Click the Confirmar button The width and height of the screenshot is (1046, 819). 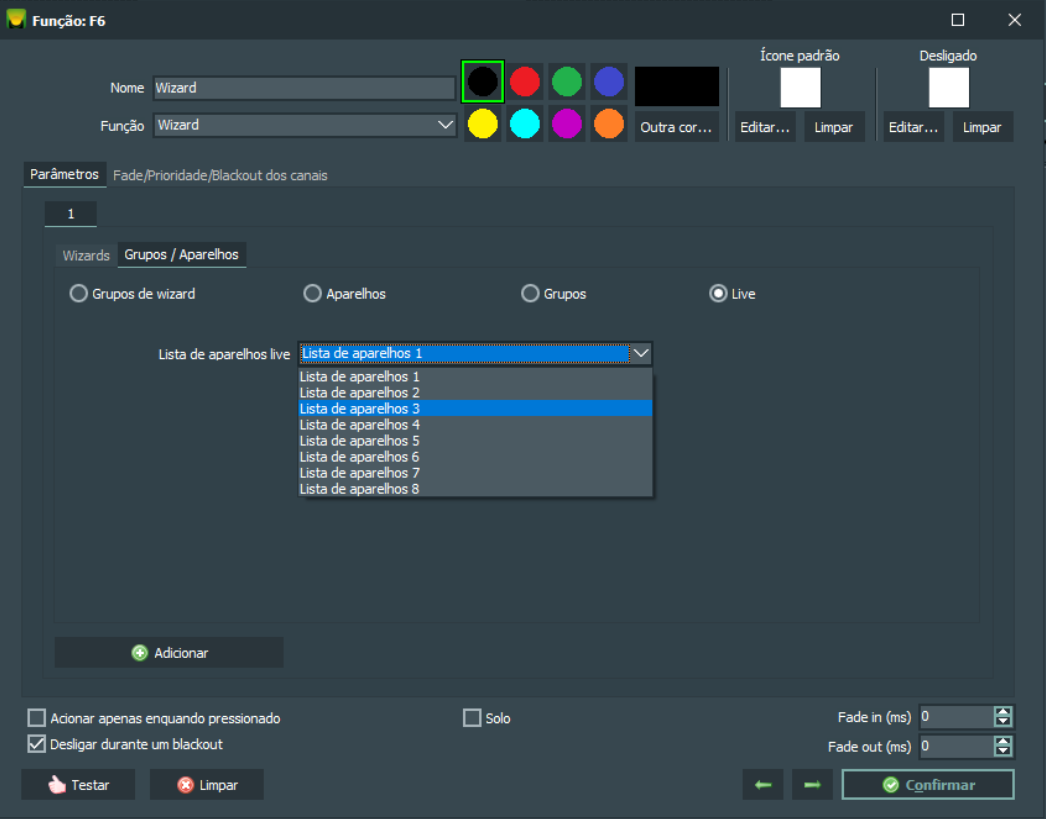928,784
